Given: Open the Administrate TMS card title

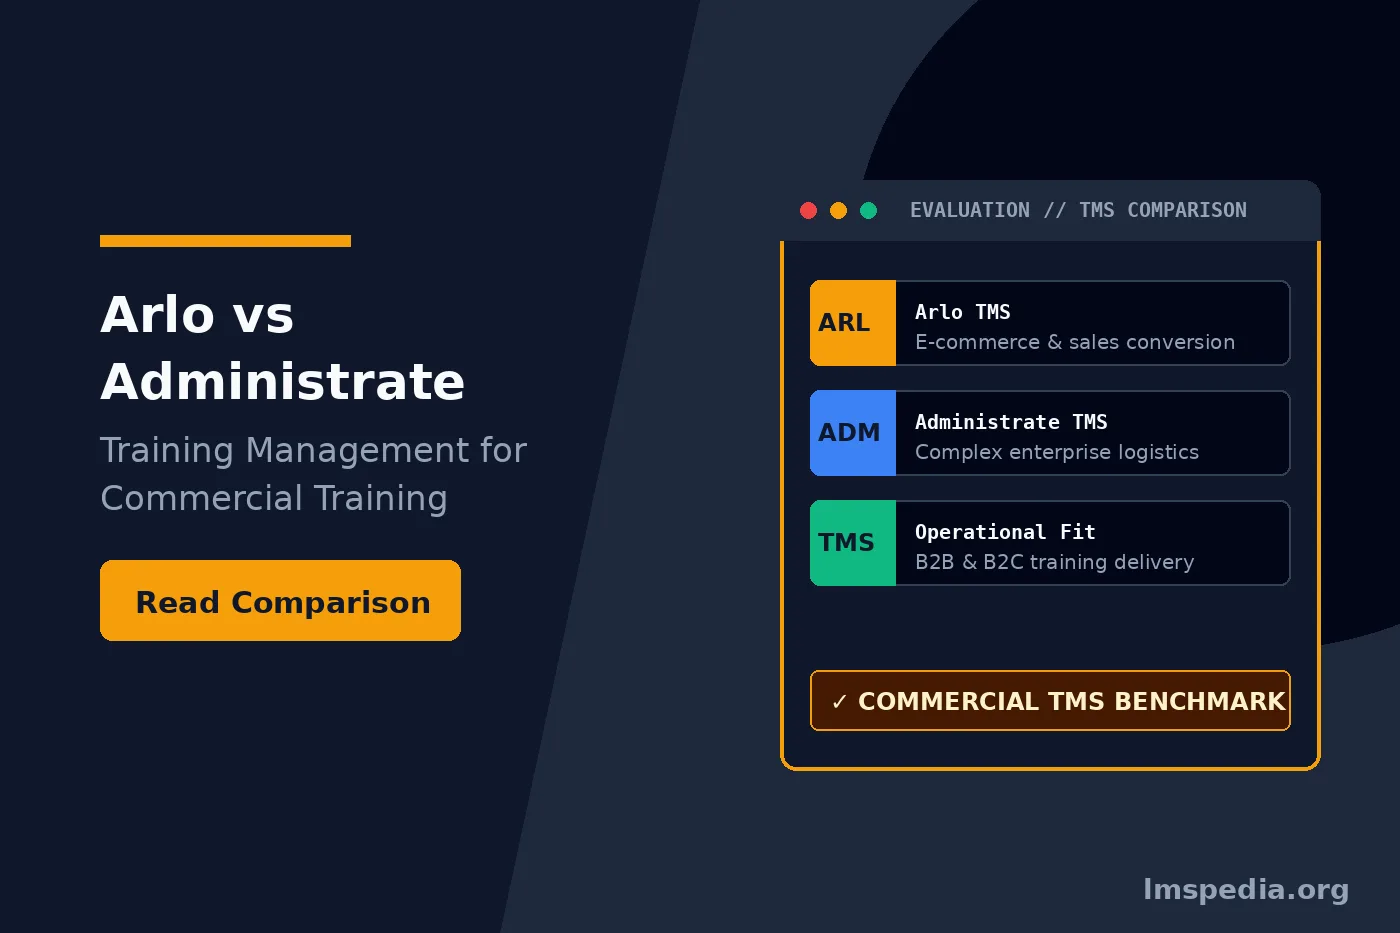Looking at the screenshot, I should pyautogui.click(x=1011, y=422).
